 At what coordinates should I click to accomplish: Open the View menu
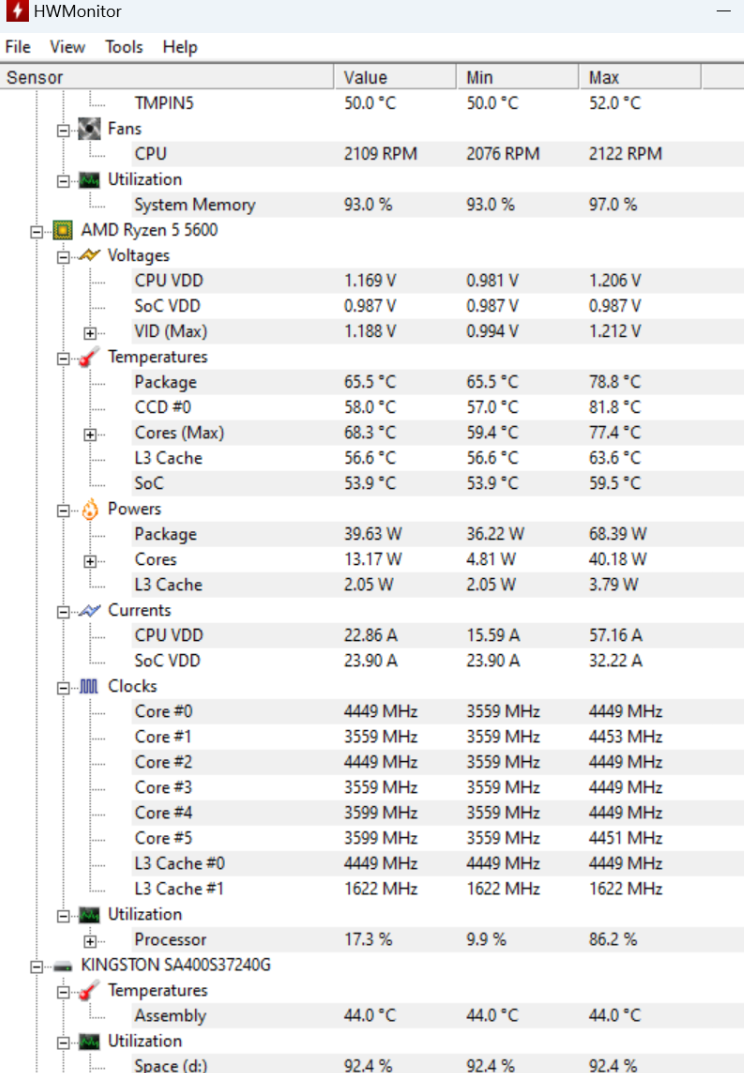coord(67,47)
